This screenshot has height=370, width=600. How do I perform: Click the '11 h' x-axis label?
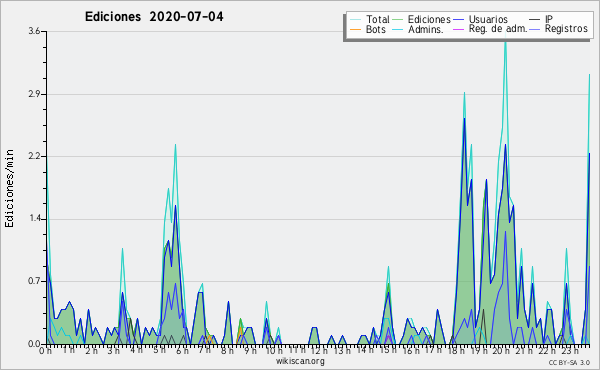[297, 350]
